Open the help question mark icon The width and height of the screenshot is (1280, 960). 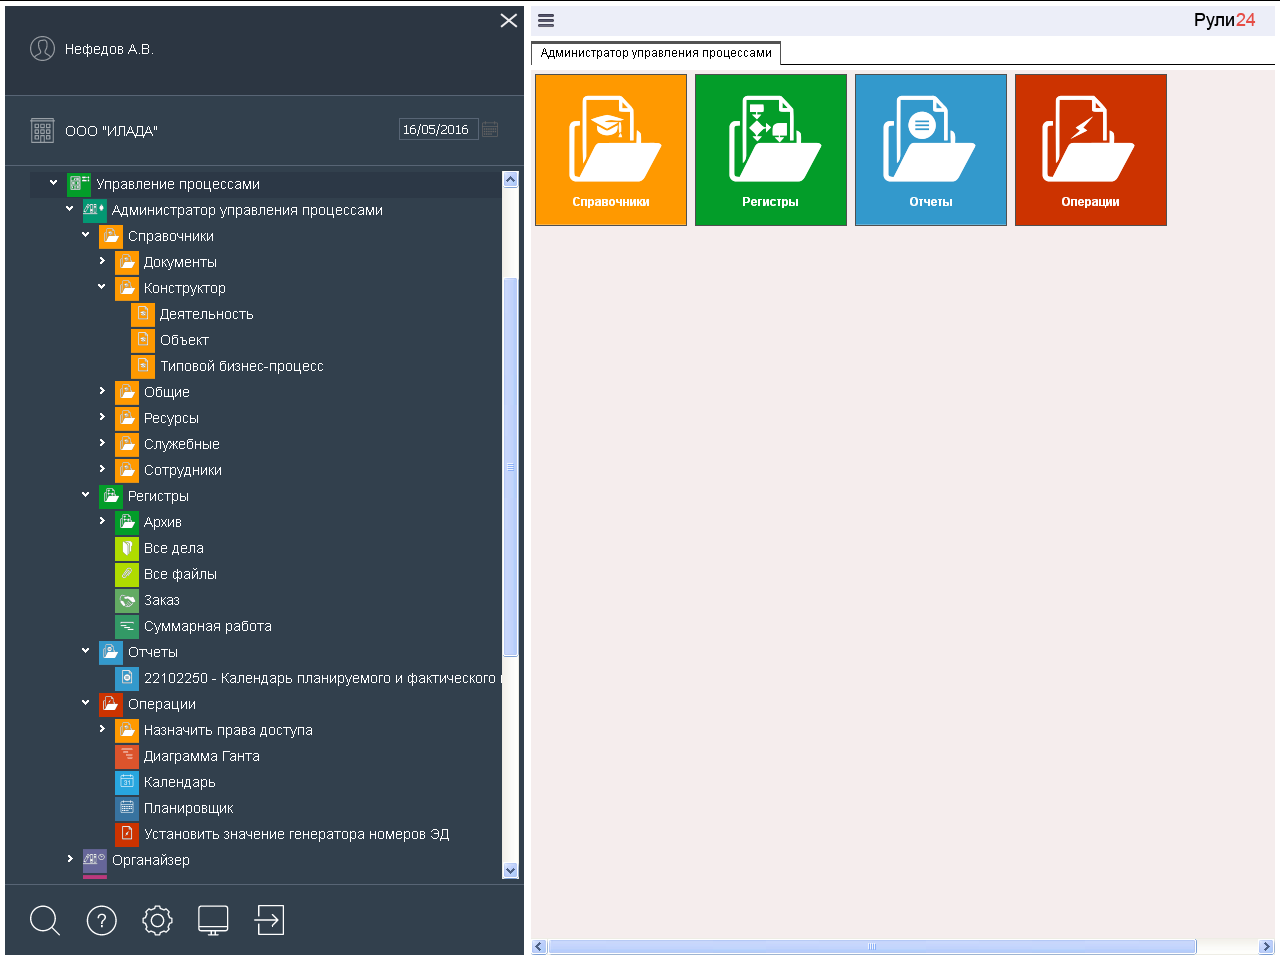[x=102, y=920]
